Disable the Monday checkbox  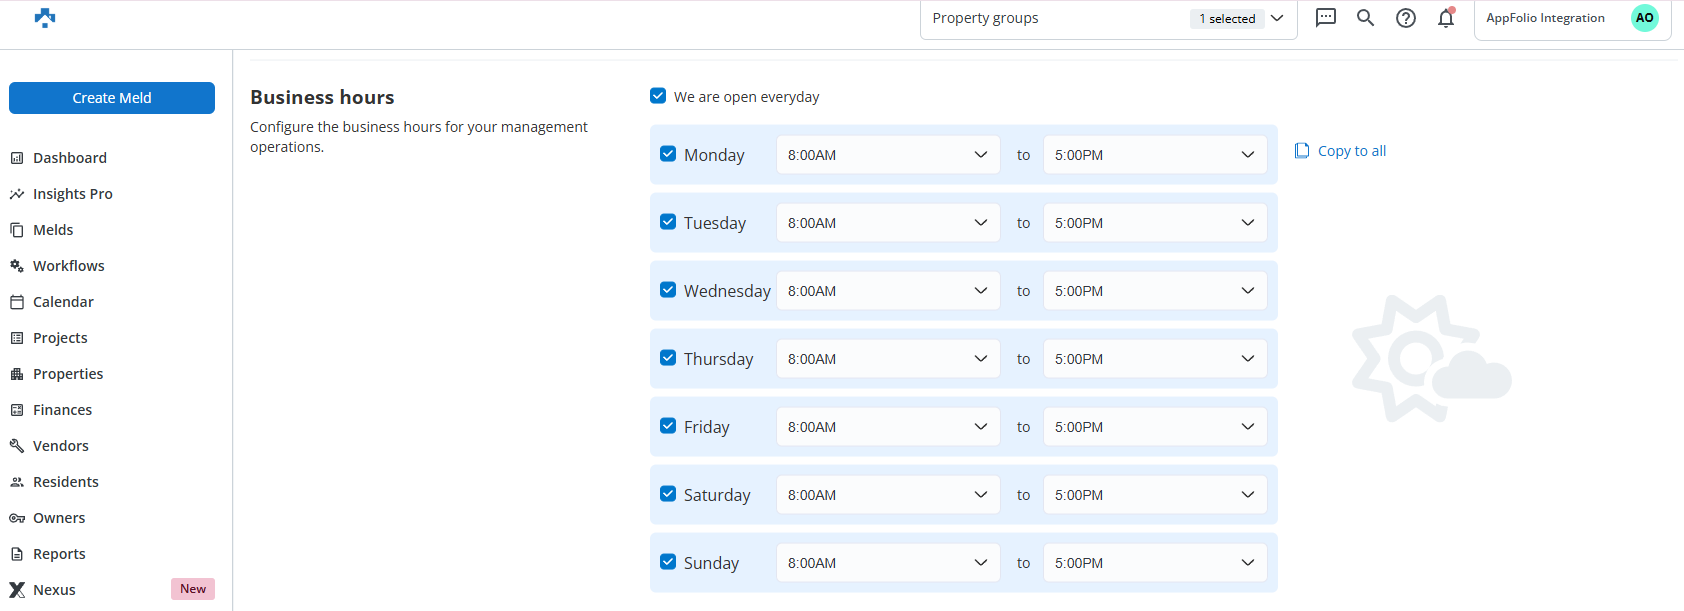click(x=668, y=154)
